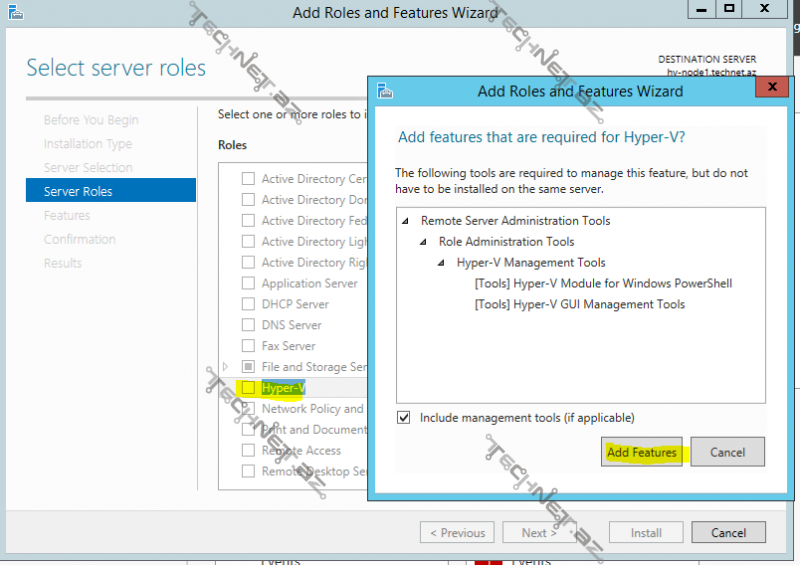The image size is (800, 565).
Task: Click the Add Features button
Action: coord(642,452)
